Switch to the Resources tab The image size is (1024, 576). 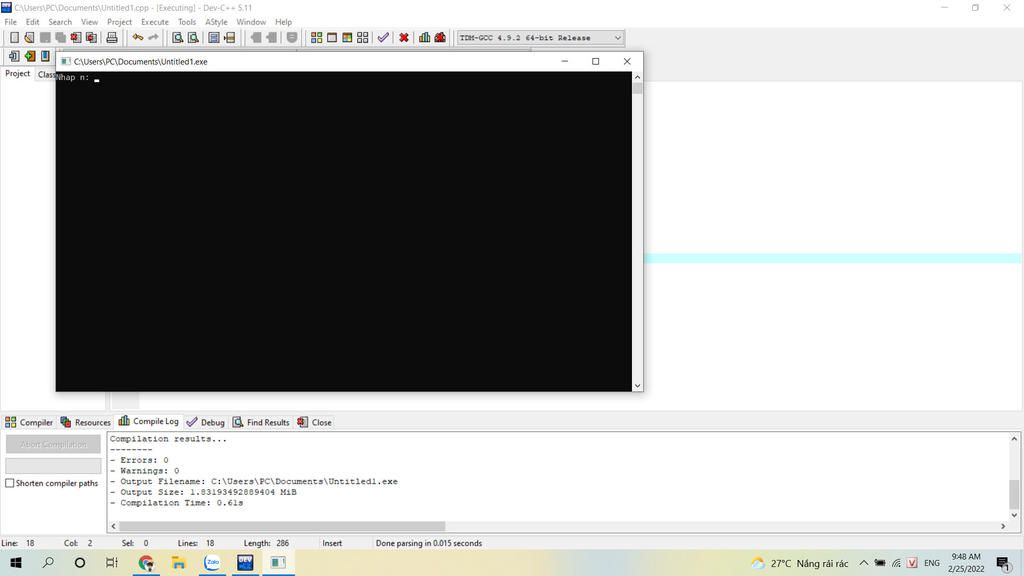coord(86,423)
